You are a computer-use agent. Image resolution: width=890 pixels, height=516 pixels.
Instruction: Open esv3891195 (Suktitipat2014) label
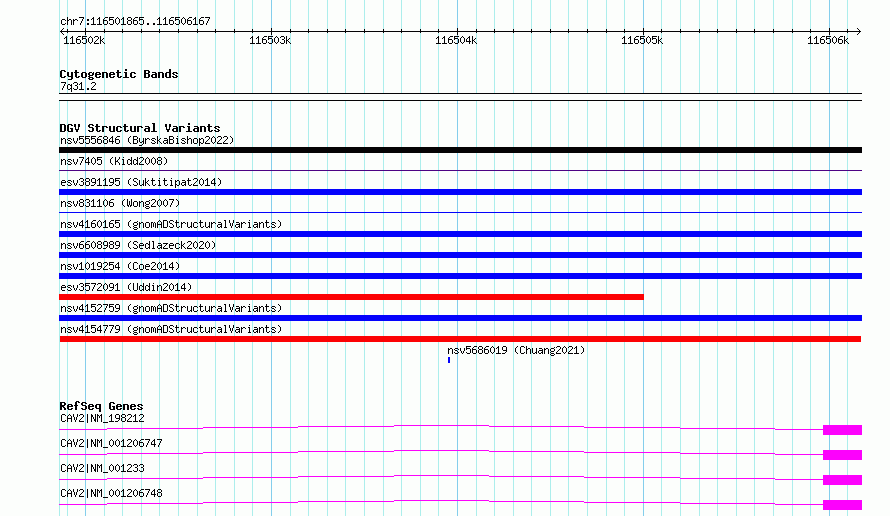coord(141,182)
